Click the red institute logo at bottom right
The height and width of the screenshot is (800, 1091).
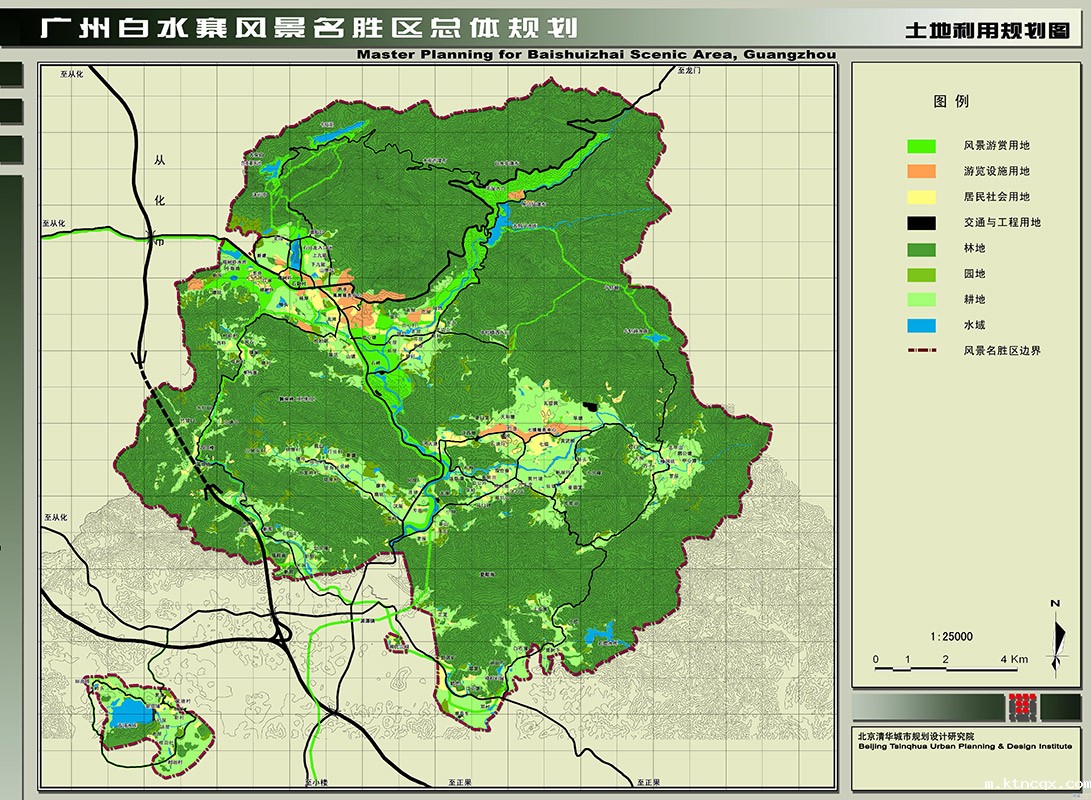point(1022,707)
